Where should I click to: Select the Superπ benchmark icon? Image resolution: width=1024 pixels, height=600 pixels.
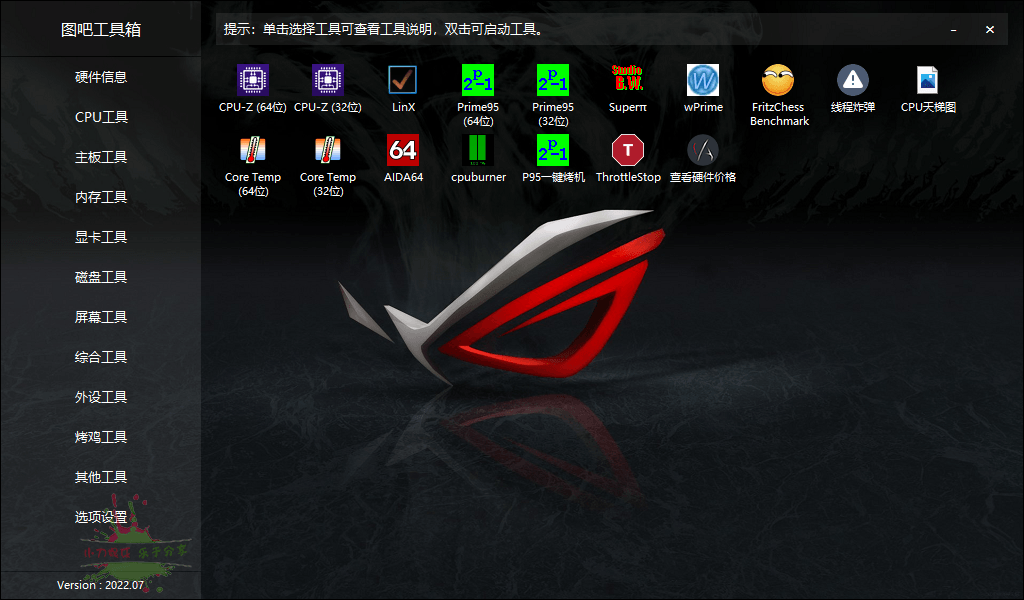tap(627, 80)
